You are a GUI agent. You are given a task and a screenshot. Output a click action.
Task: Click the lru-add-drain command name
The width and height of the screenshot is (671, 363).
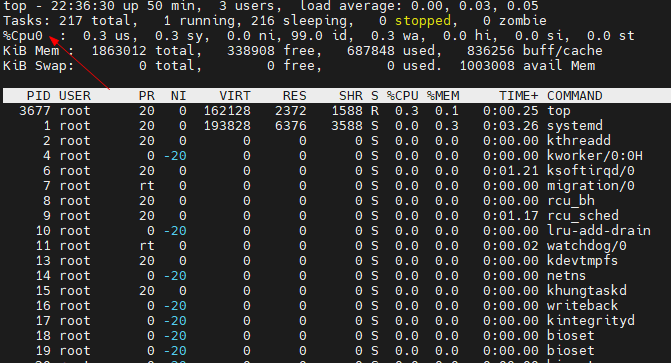coord(599,230)
